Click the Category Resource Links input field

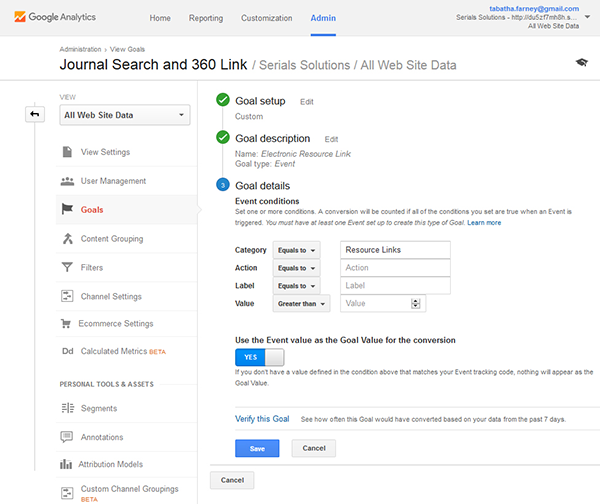395,250
